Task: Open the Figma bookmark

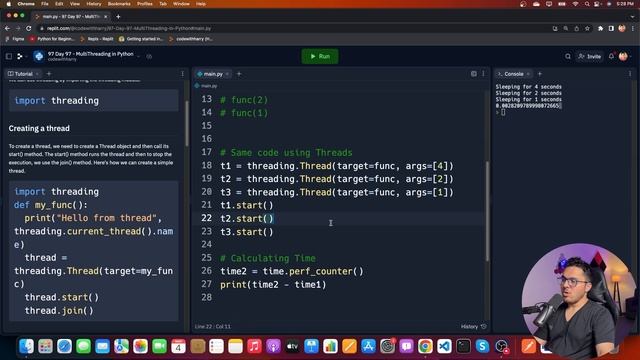Action: [15, 39]
